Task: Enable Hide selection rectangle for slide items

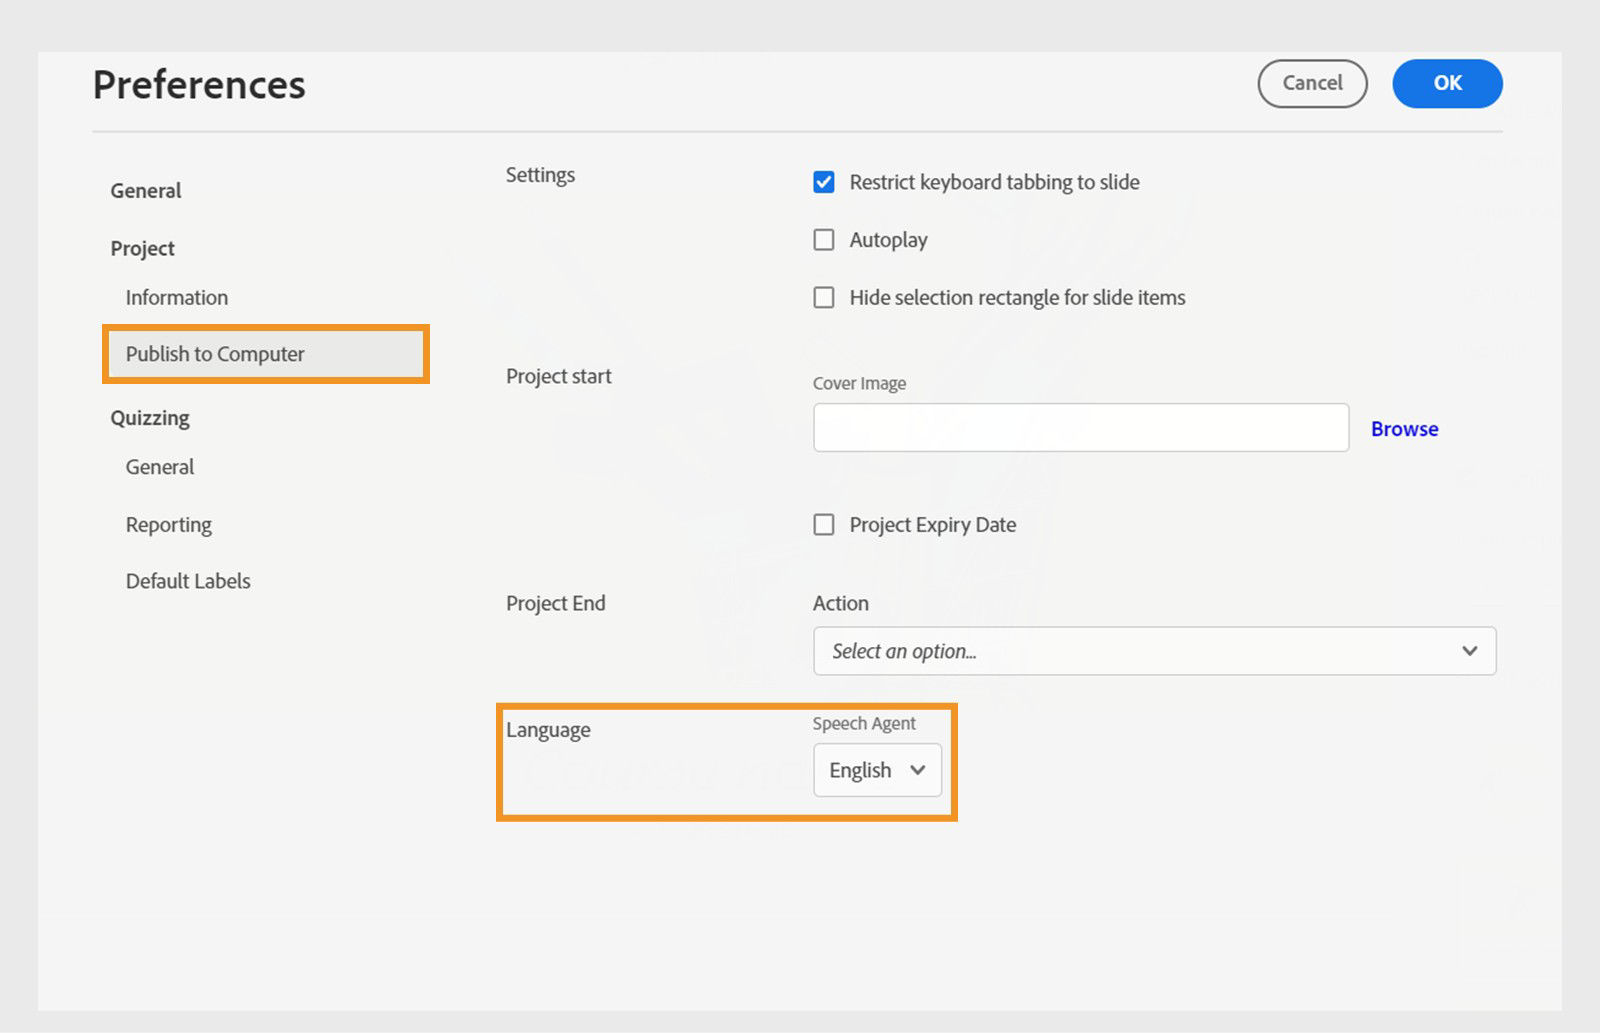Action: click(823, 297)
